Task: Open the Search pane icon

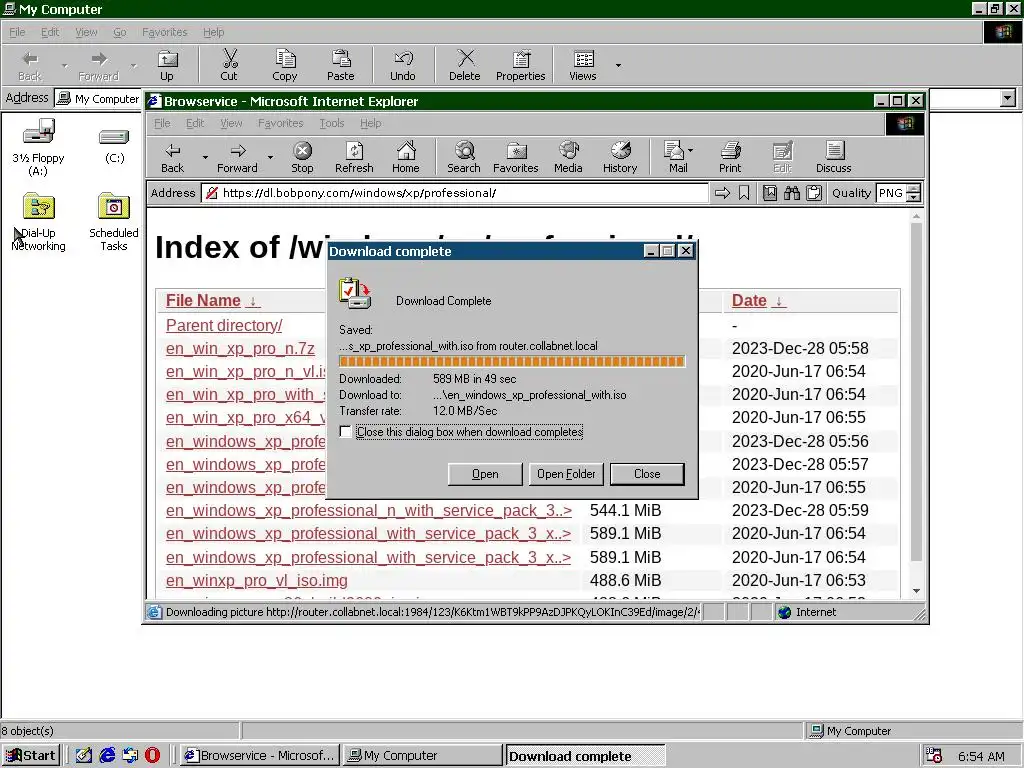Action: click(464, 157)
